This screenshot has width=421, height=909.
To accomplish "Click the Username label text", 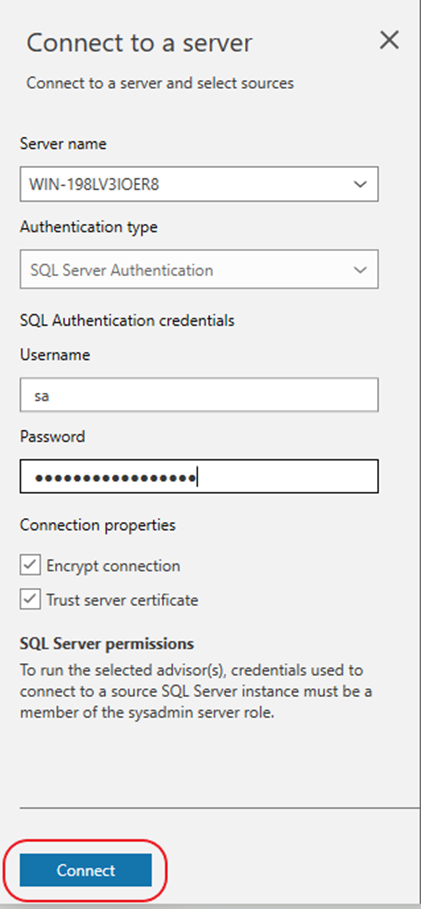I will tap(55, 355).
